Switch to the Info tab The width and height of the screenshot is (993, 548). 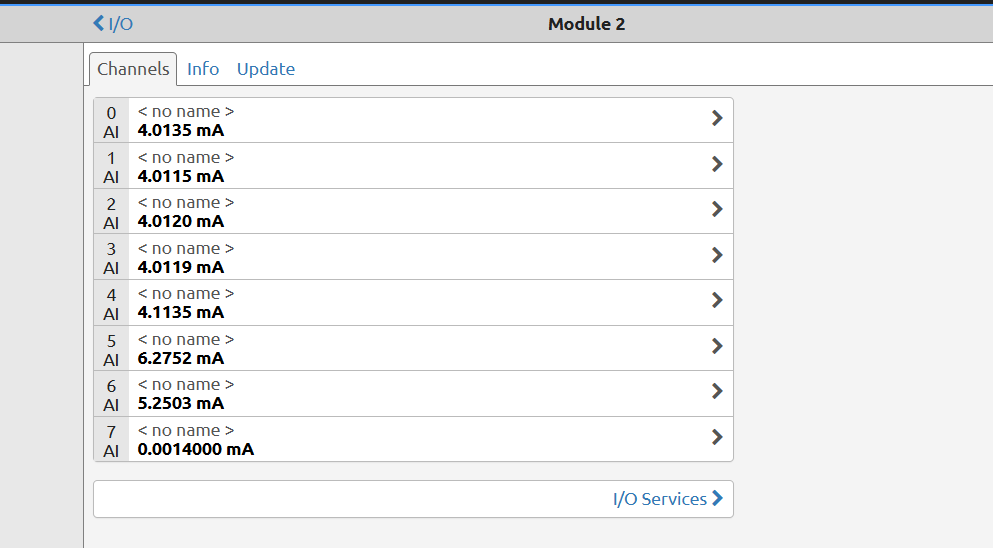click(203, 69)
